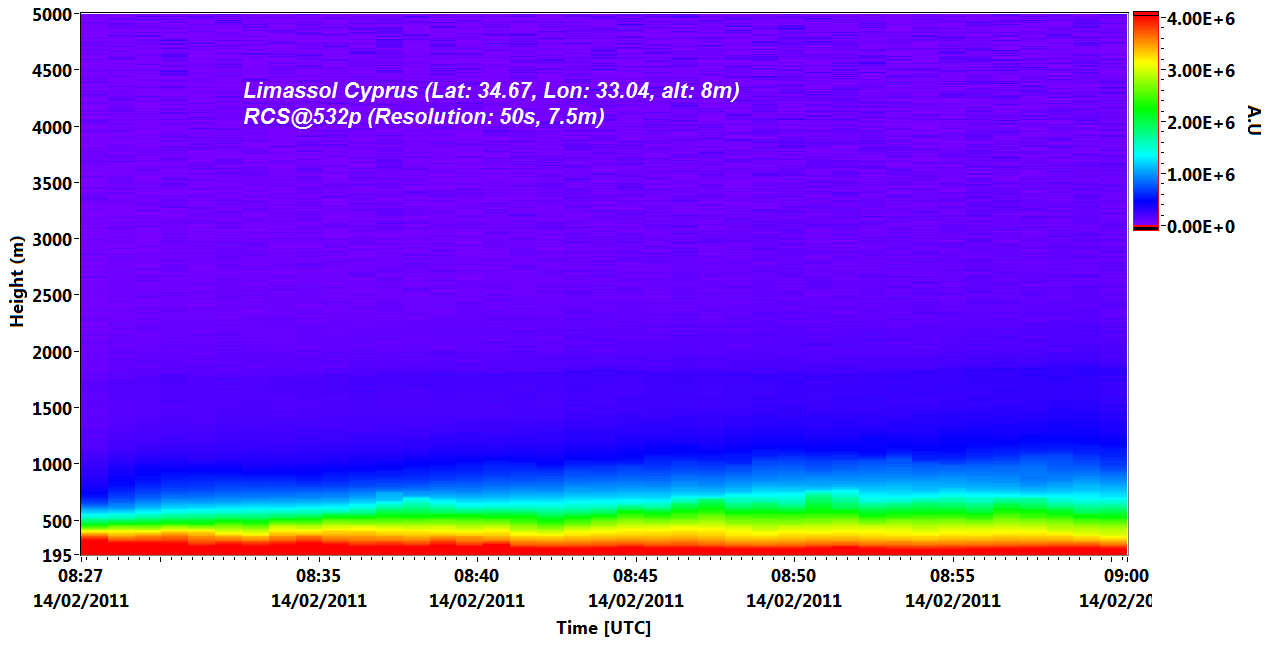Select the Time [UTC] axis title
The image size is (1273, 649).
(603, 628)
